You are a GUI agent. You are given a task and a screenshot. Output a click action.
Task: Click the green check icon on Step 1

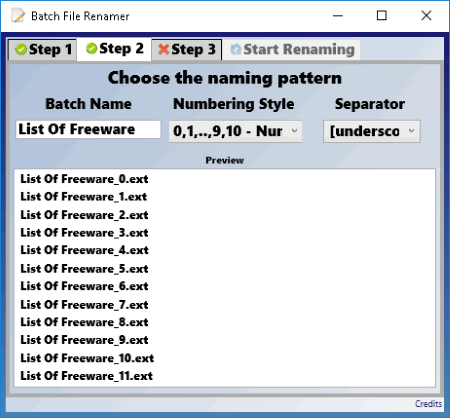click(x=21, y=50)
